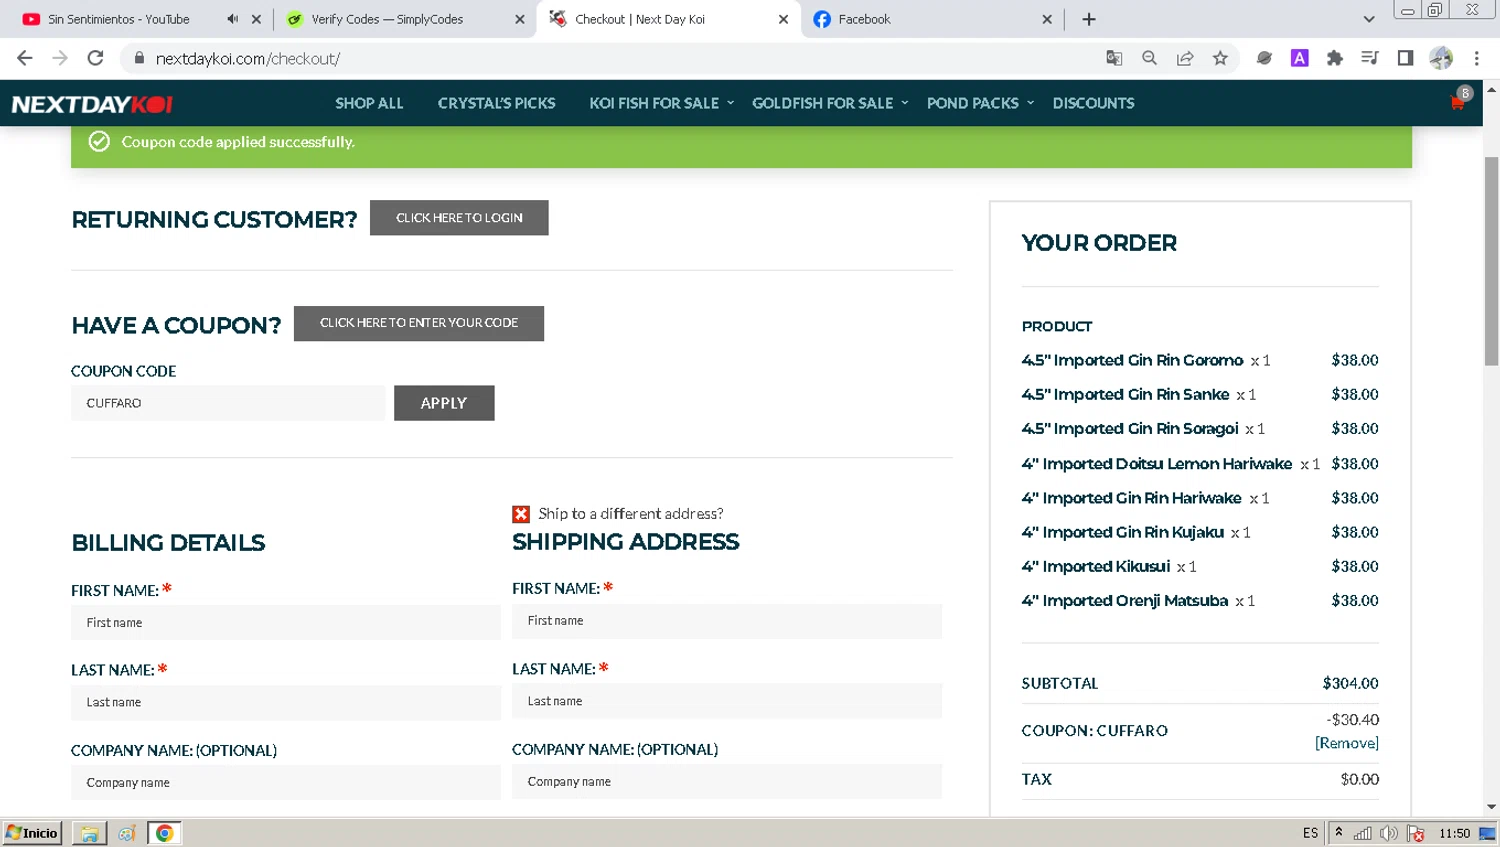Click the shipping Last name field
This screenshot has height=847, width=1500.
coord(727,701)
